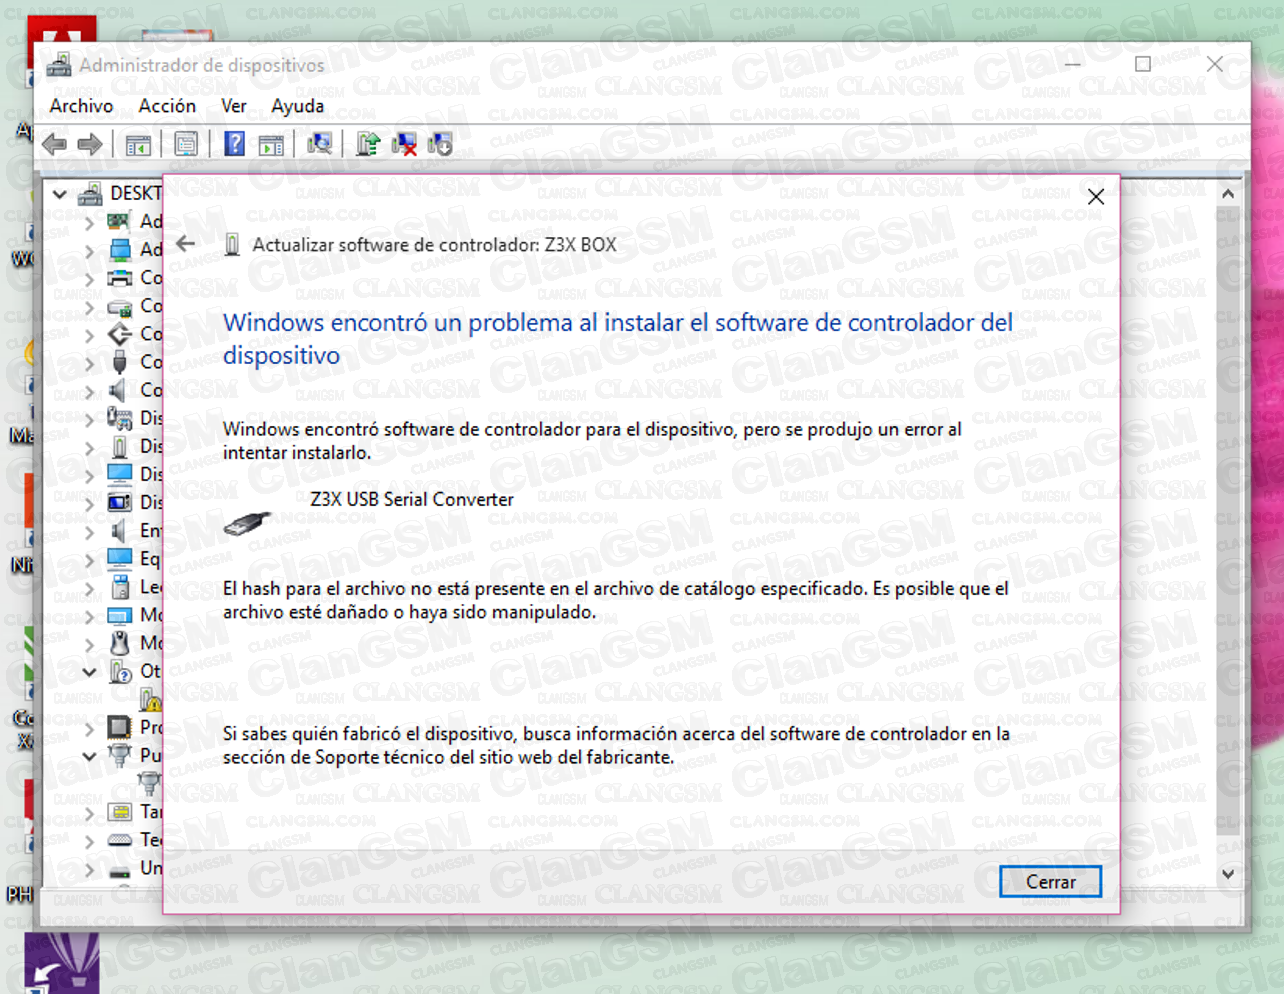Collapse the Ot other devices node
This screenshot has height=994, width=1284.
click(89, 671)
